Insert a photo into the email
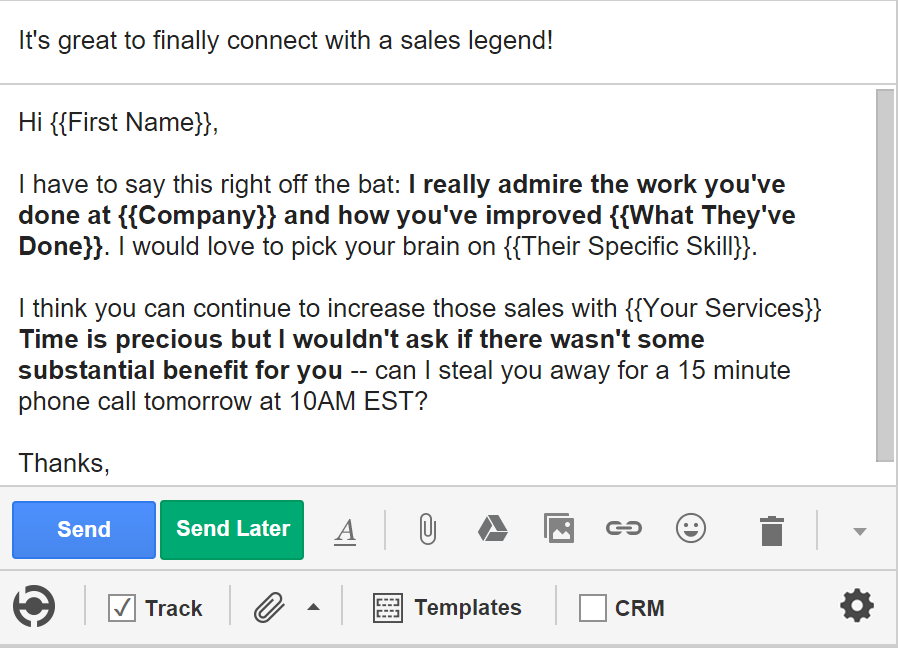The width and height of the screenshot is (898, 648). click(x=558, y=528)
